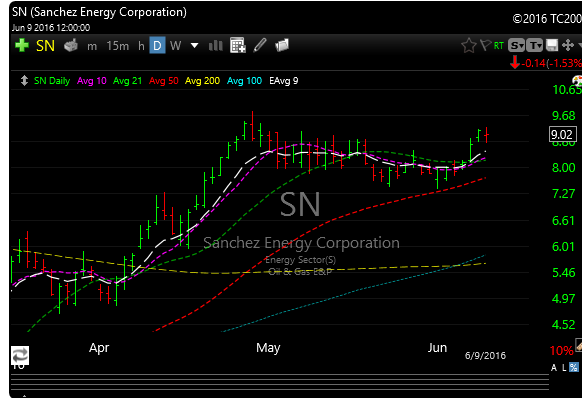
Task: Toggle the star favorite icon
Action: 469,45
